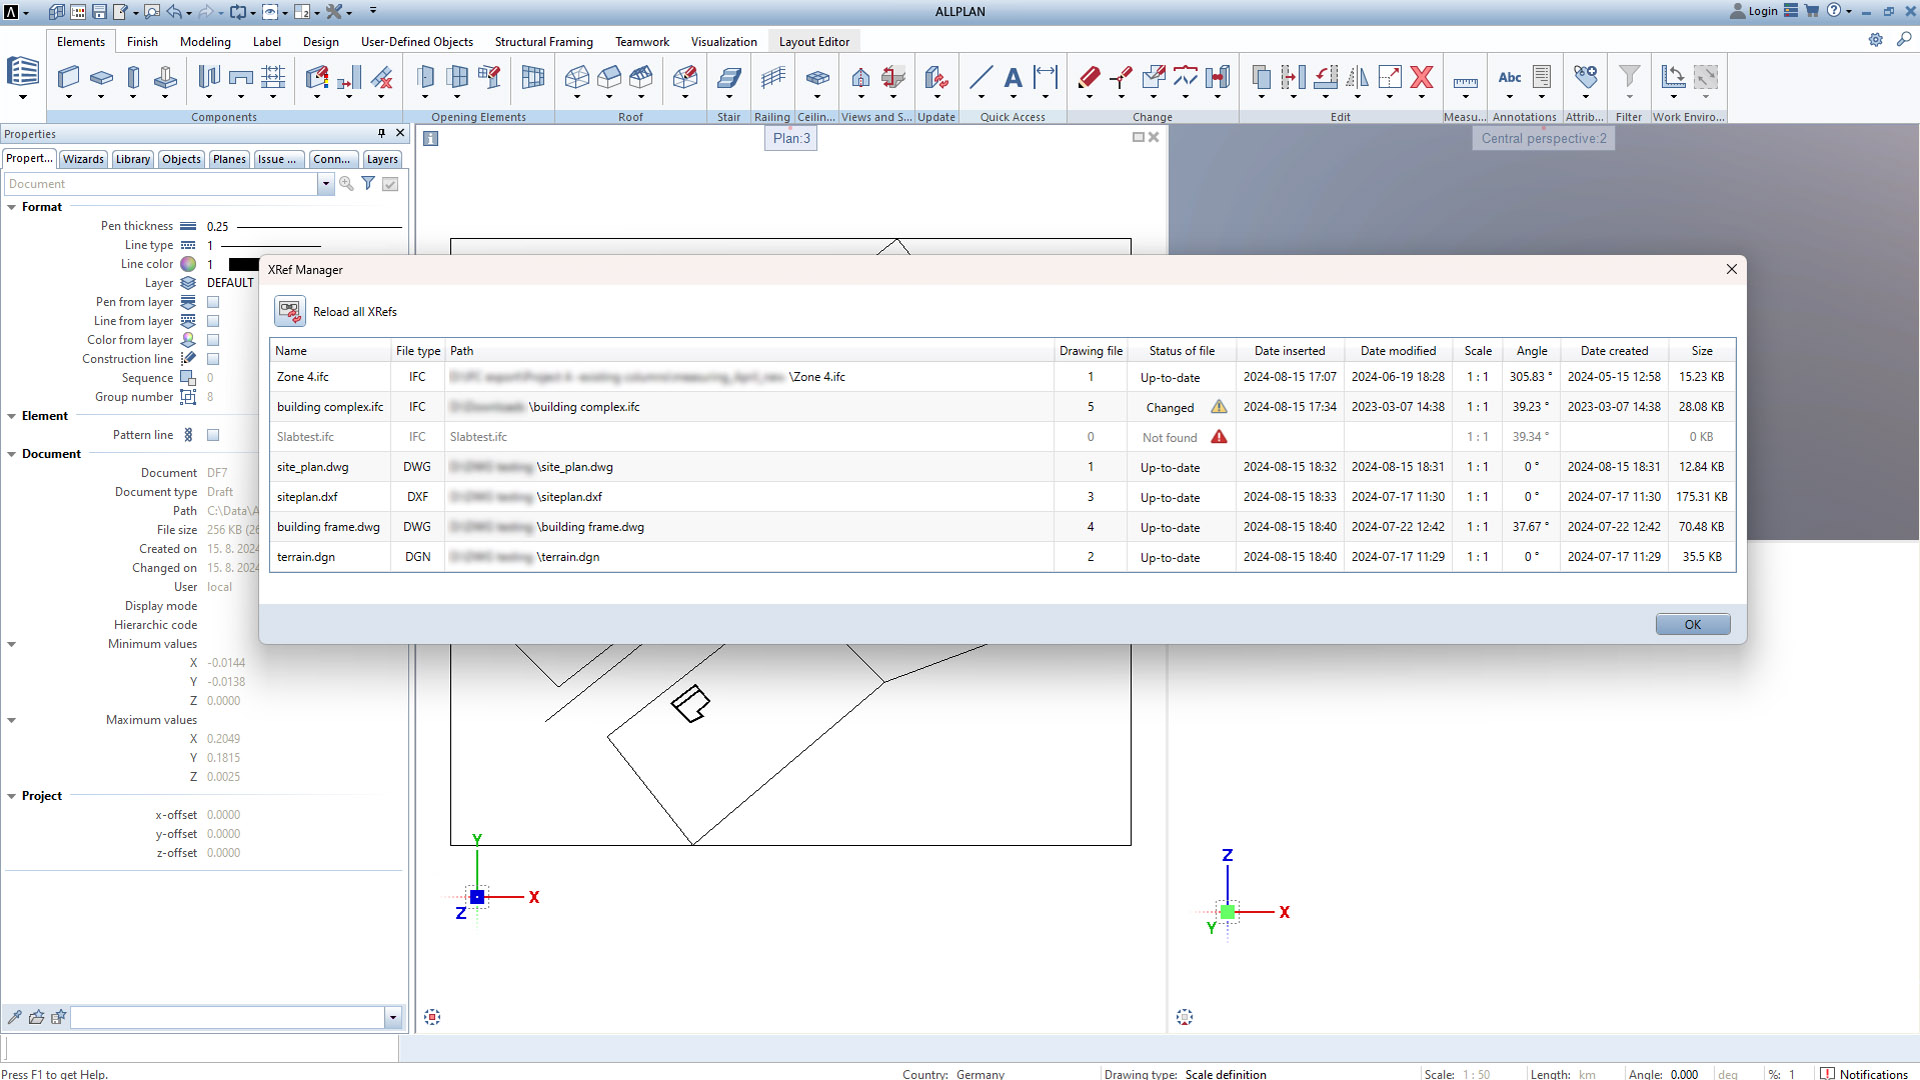The height and width of the screenshot is (1080, 1920).
Task: Click the Reload all XRefs icon
Action: pos(290,311)
